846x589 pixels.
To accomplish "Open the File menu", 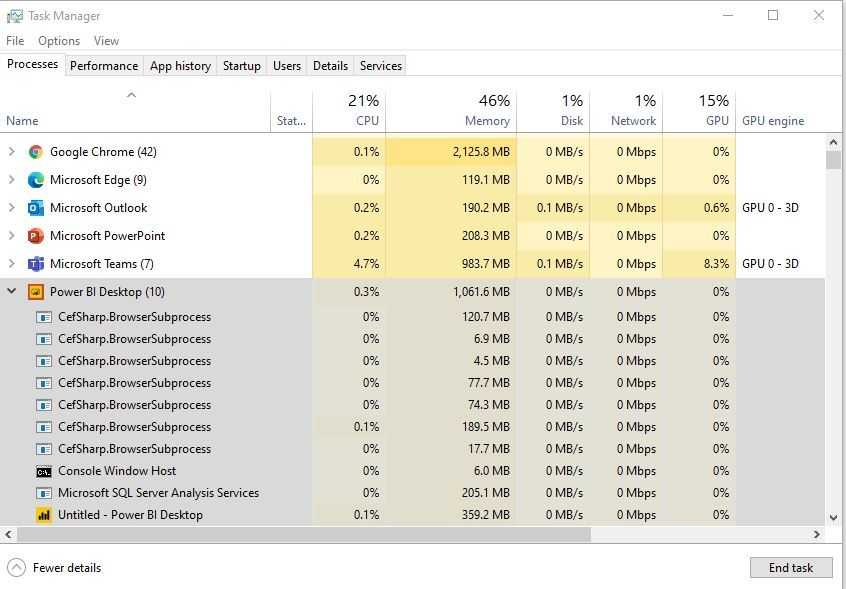I will (15, 41).
